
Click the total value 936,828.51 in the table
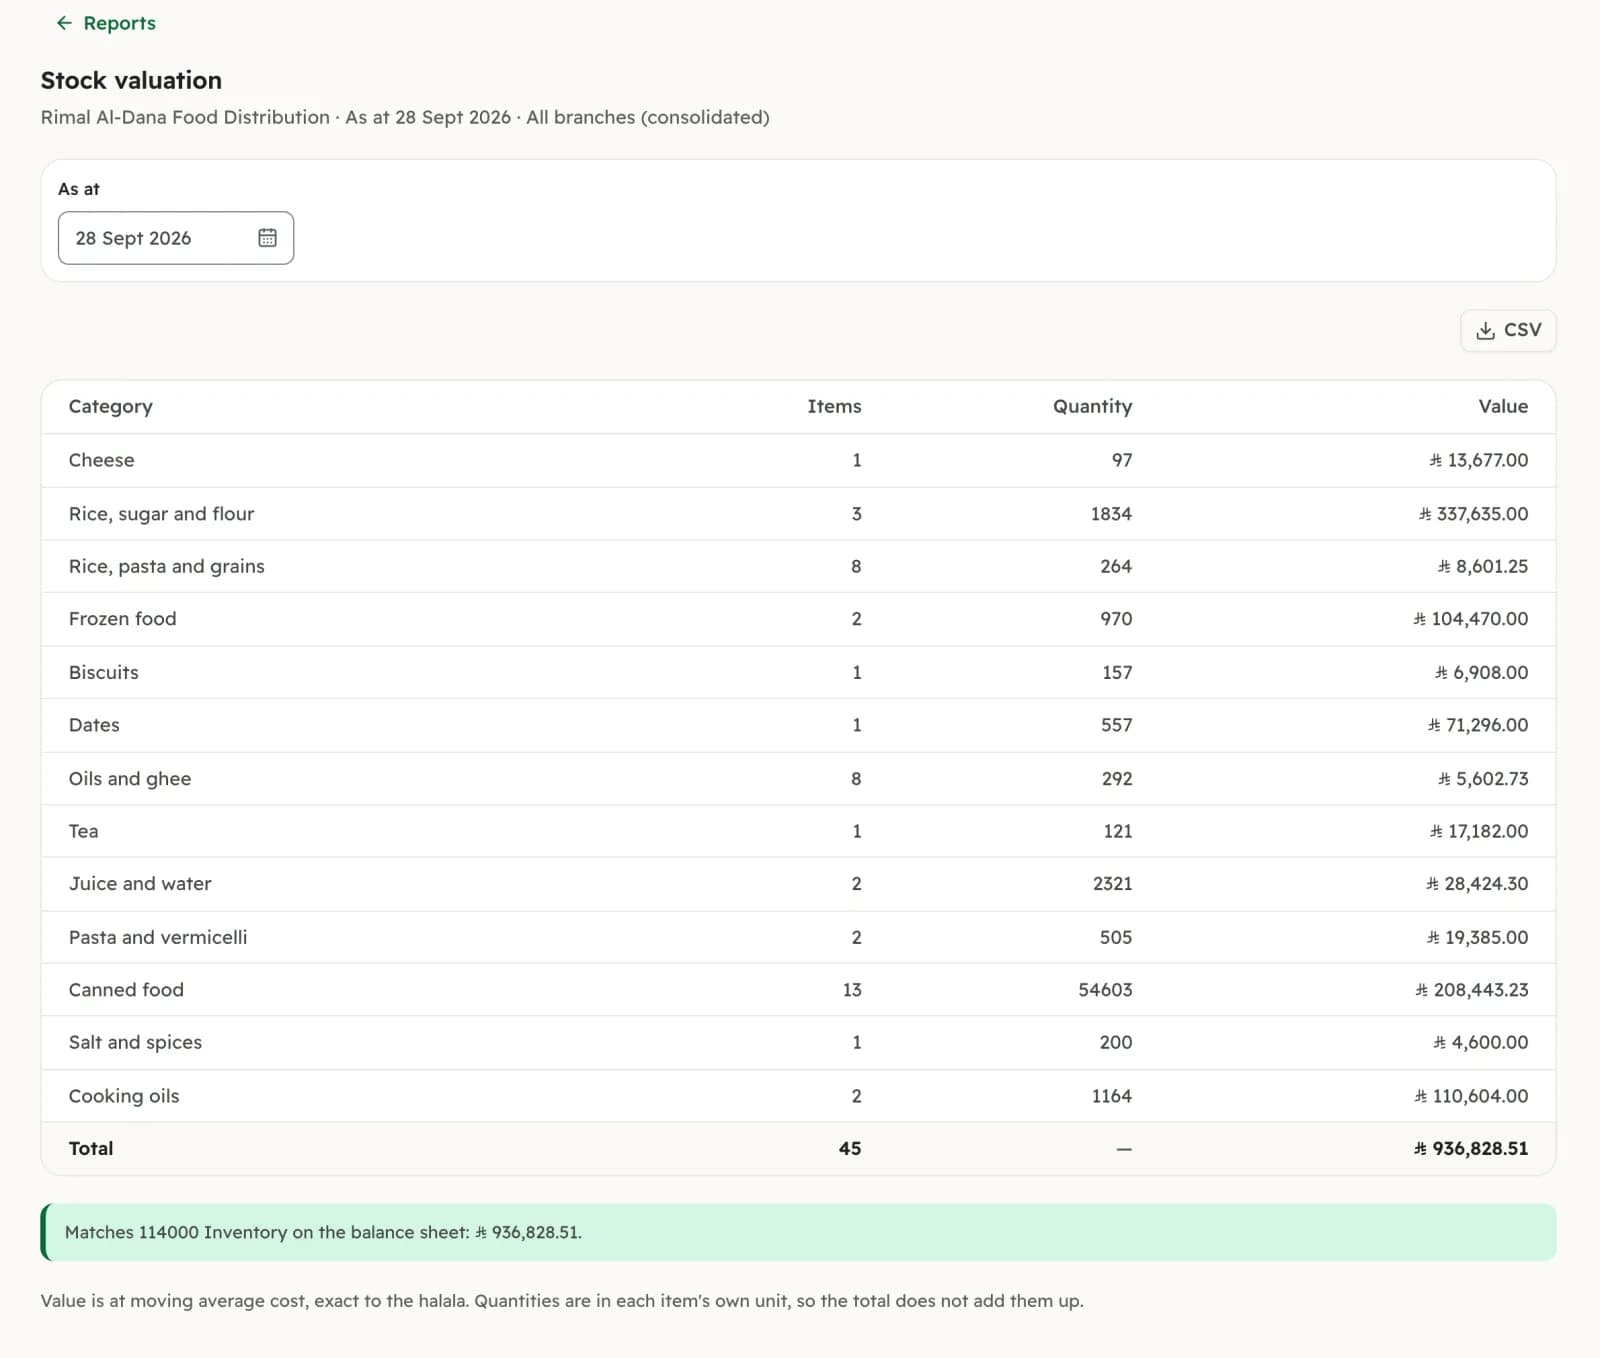click(x=1470, y=1148)
